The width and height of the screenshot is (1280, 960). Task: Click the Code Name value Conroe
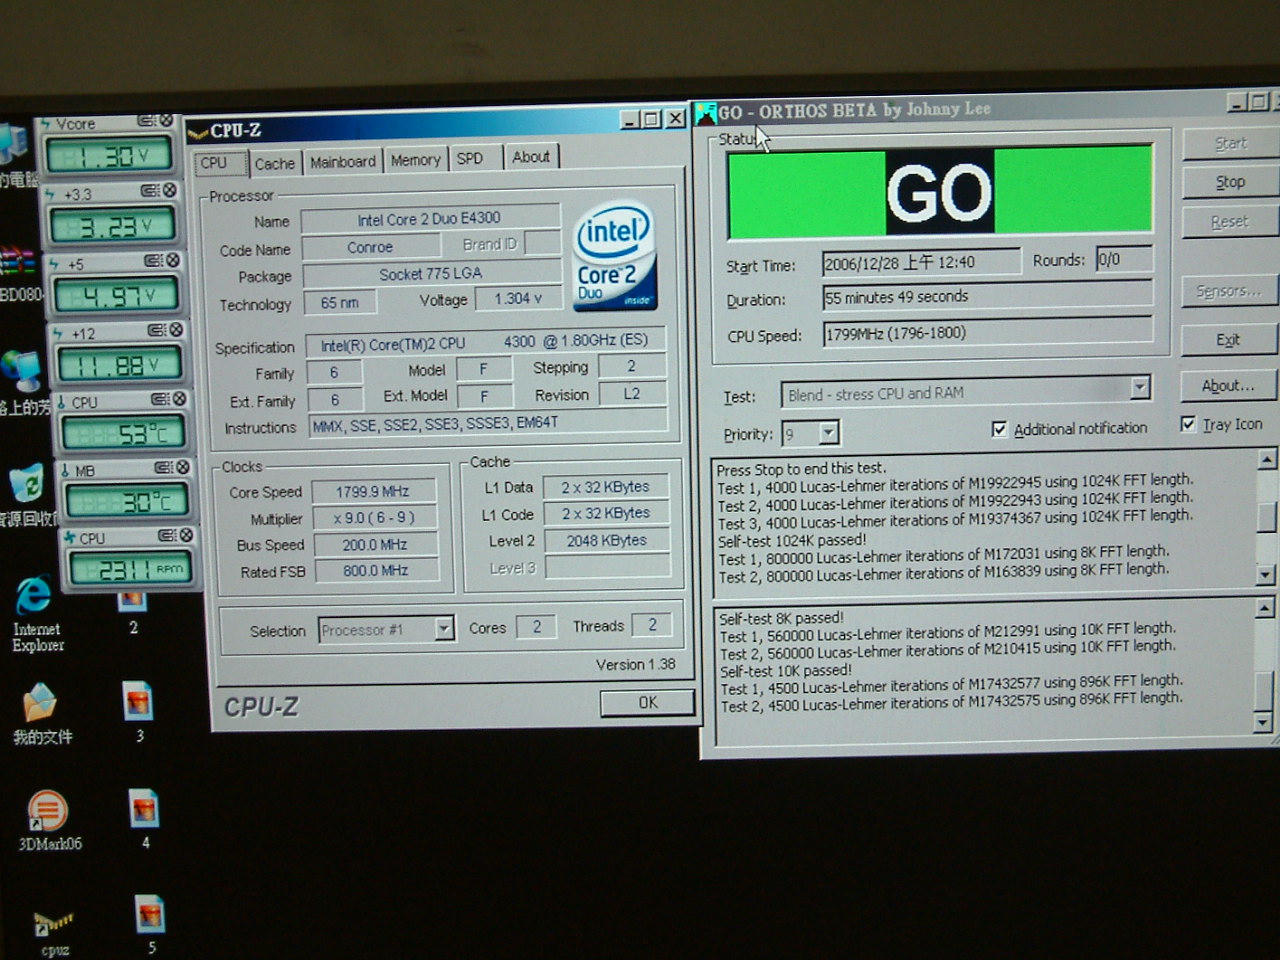370,247
